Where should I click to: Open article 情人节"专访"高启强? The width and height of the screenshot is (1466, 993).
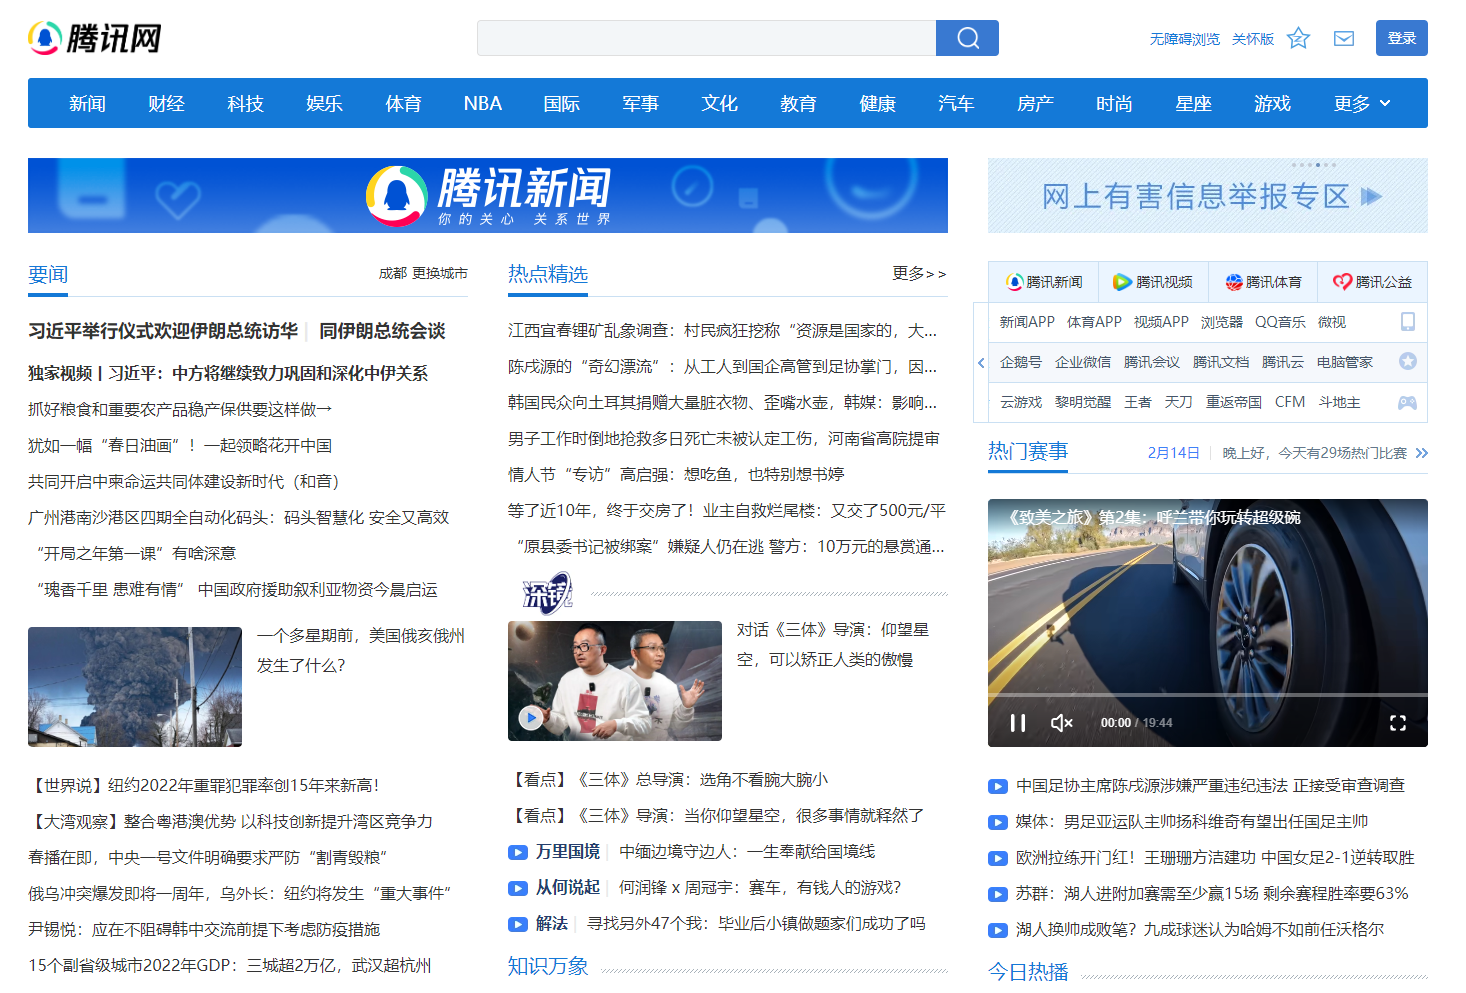coord(676,474)
